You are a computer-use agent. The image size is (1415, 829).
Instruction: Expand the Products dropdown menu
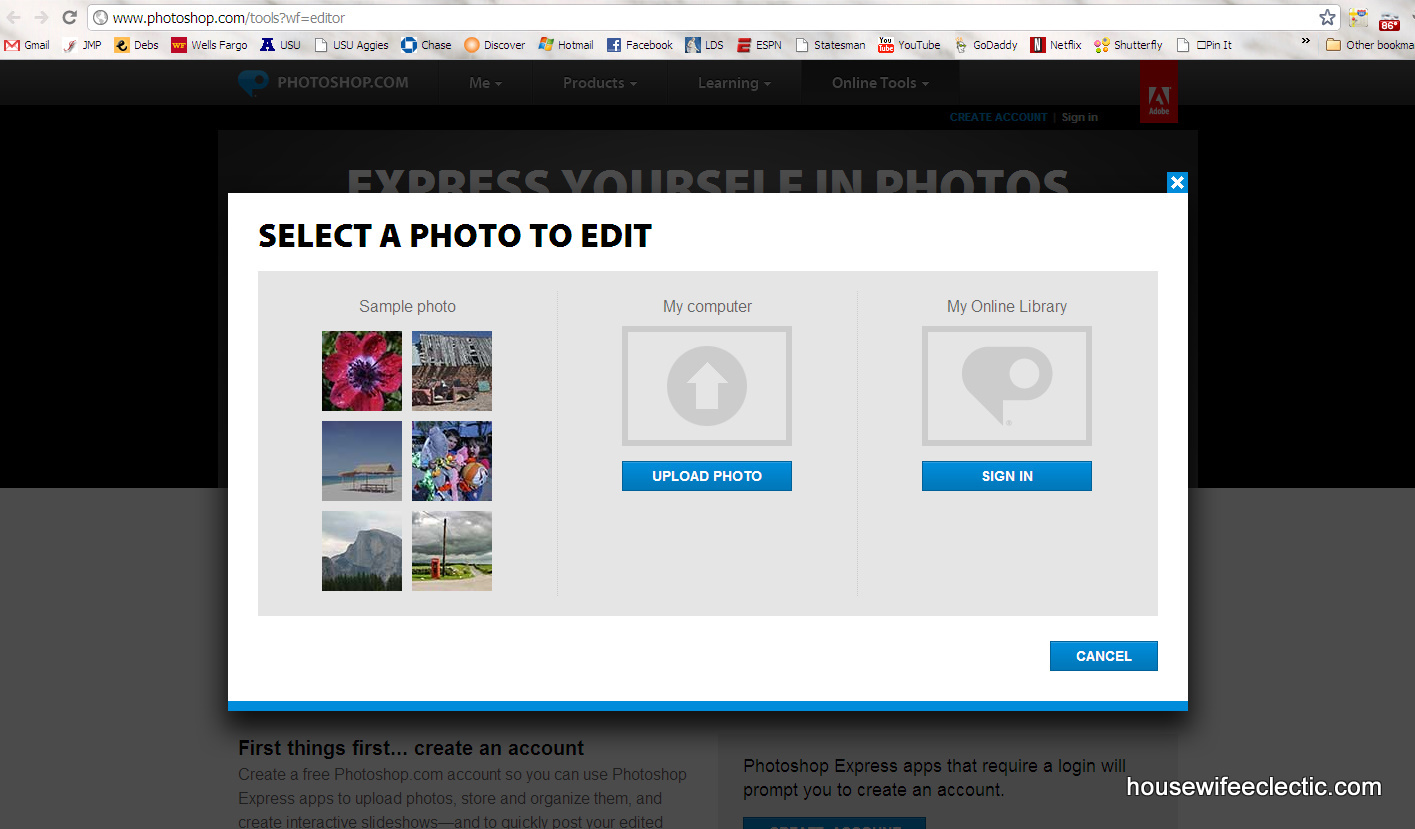coord(600,83)
